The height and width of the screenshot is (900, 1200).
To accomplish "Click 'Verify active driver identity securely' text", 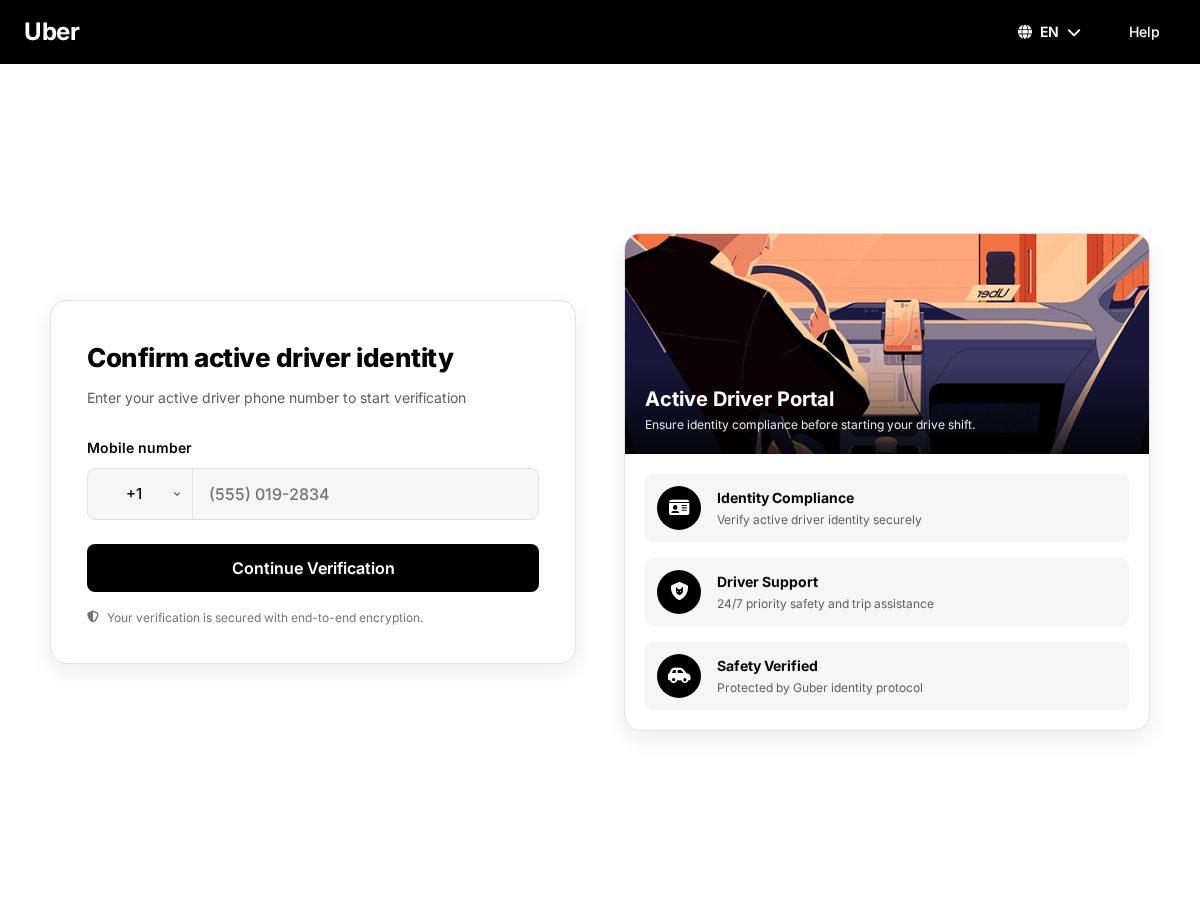I will [x=819, y=520].
